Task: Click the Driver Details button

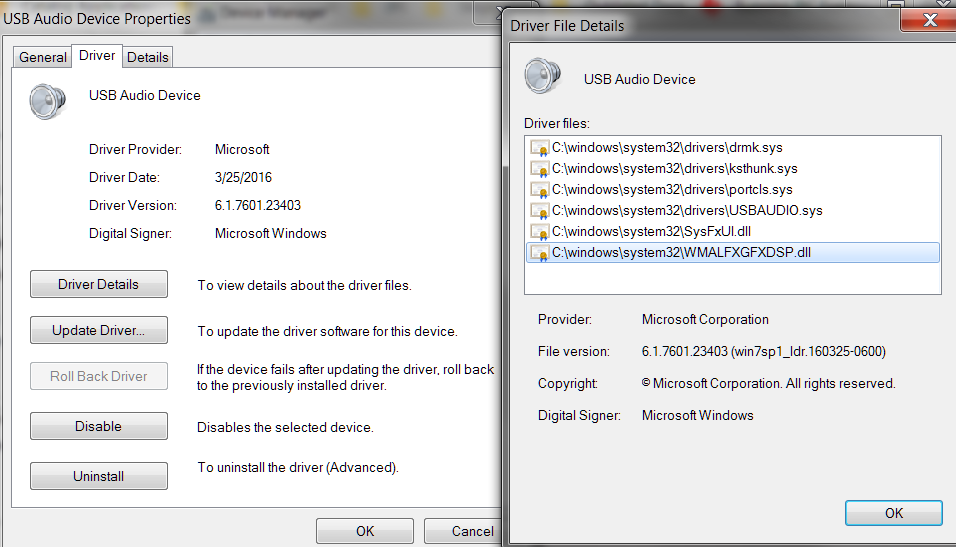Action: tap(99, 284)
